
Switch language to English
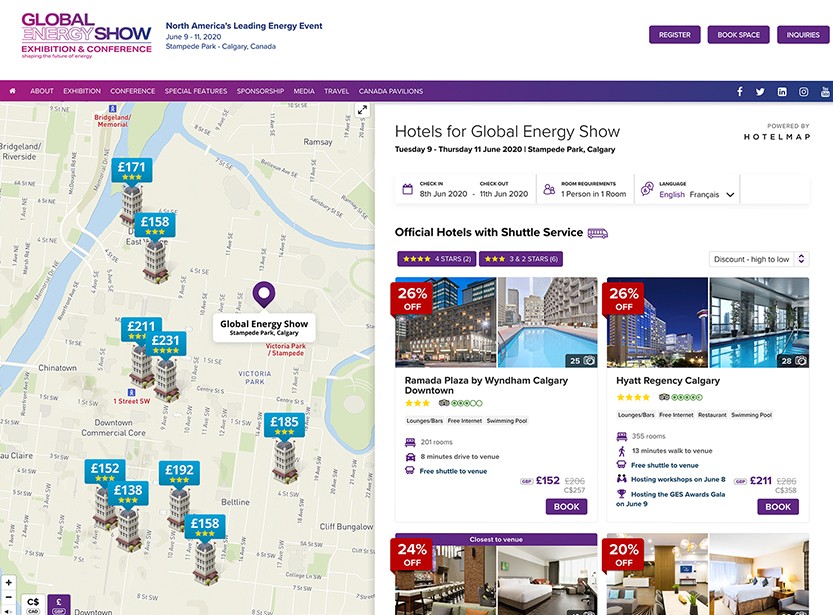(x=672, y=195)
